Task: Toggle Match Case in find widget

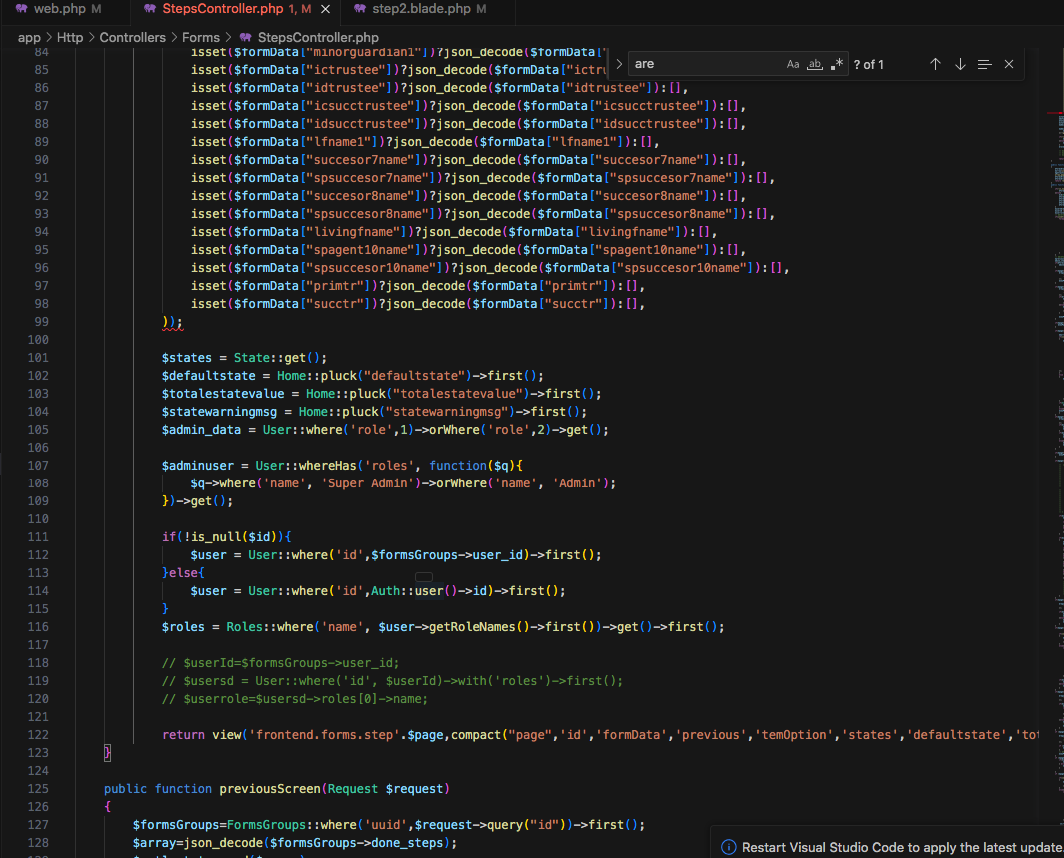Action: click(793, 64)
